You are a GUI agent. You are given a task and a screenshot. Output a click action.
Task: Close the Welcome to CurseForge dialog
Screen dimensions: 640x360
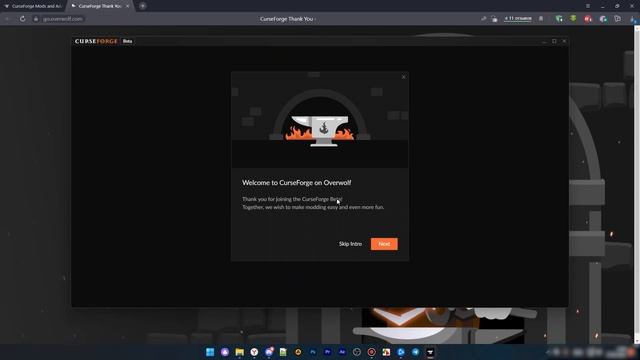(x=404, y=77)
